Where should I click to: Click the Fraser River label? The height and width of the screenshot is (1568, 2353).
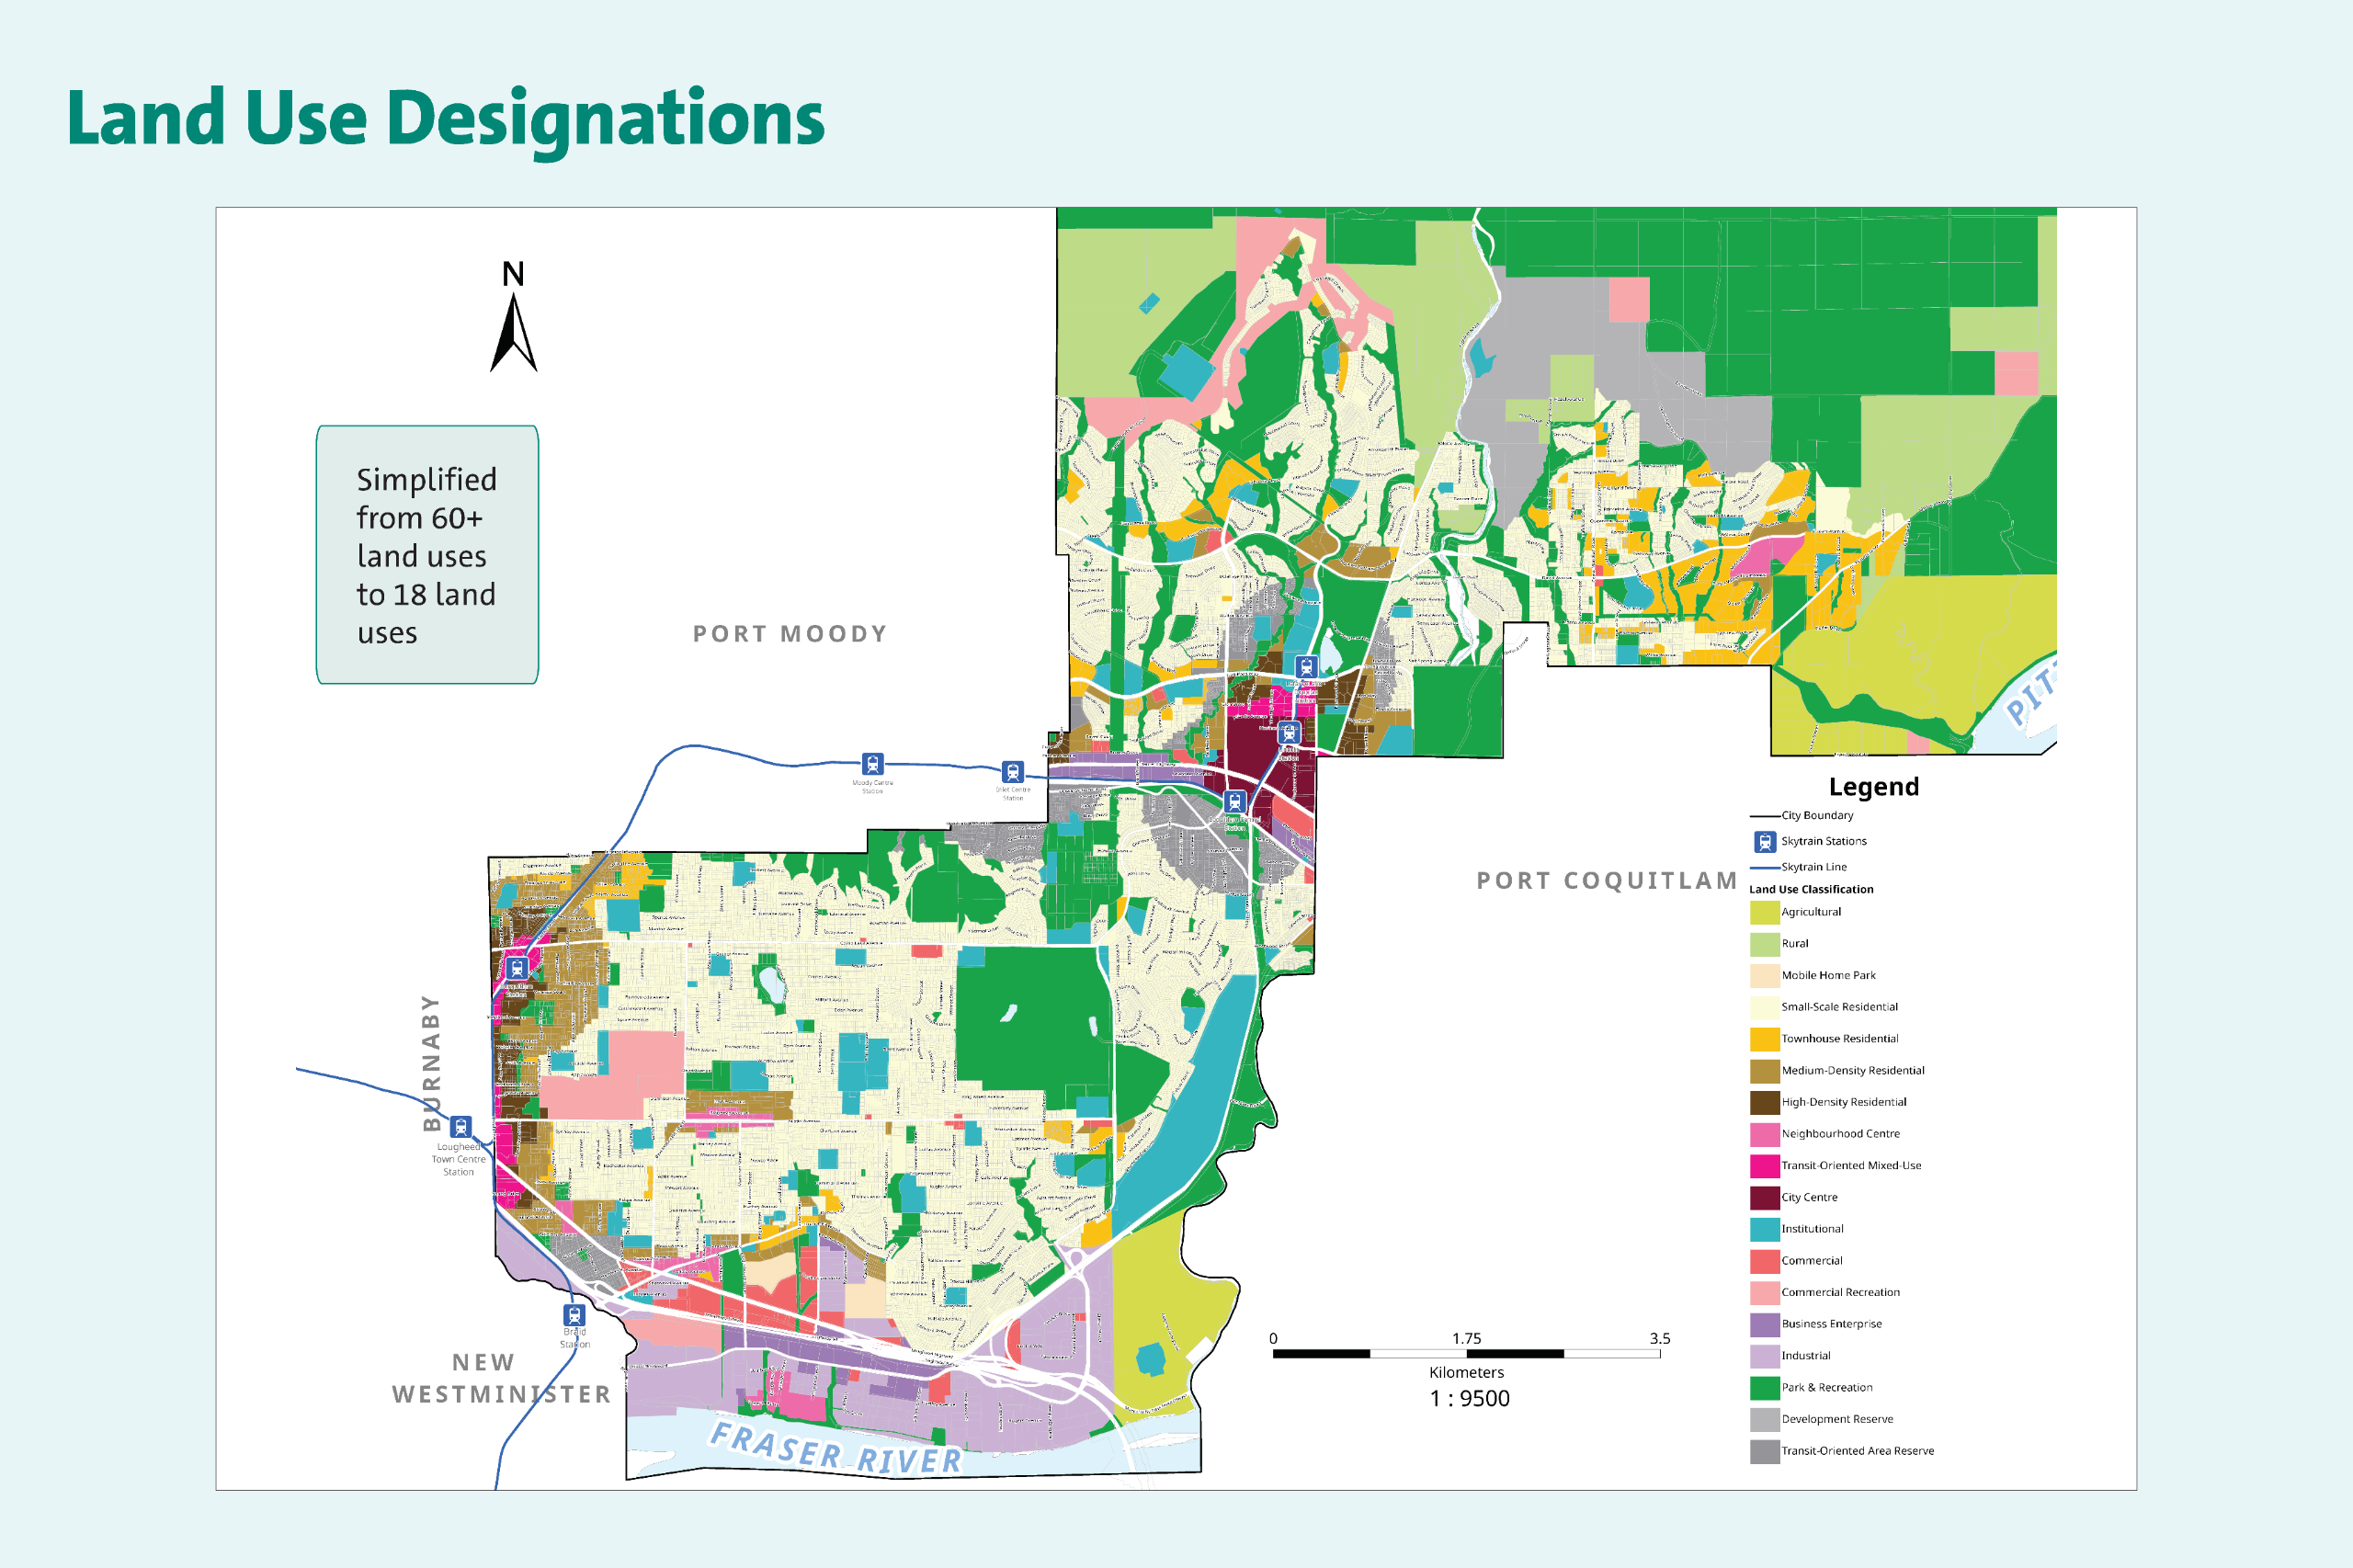pos(835,1449)
